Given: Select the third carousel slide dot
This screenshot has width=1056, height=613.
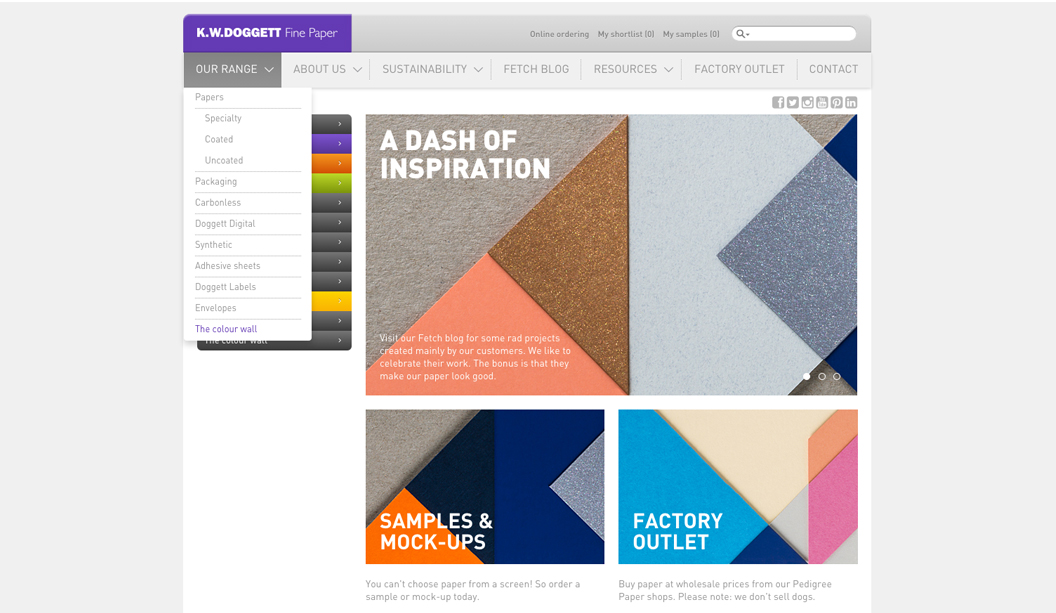Looking at the screenshot, I should (837, 377).
